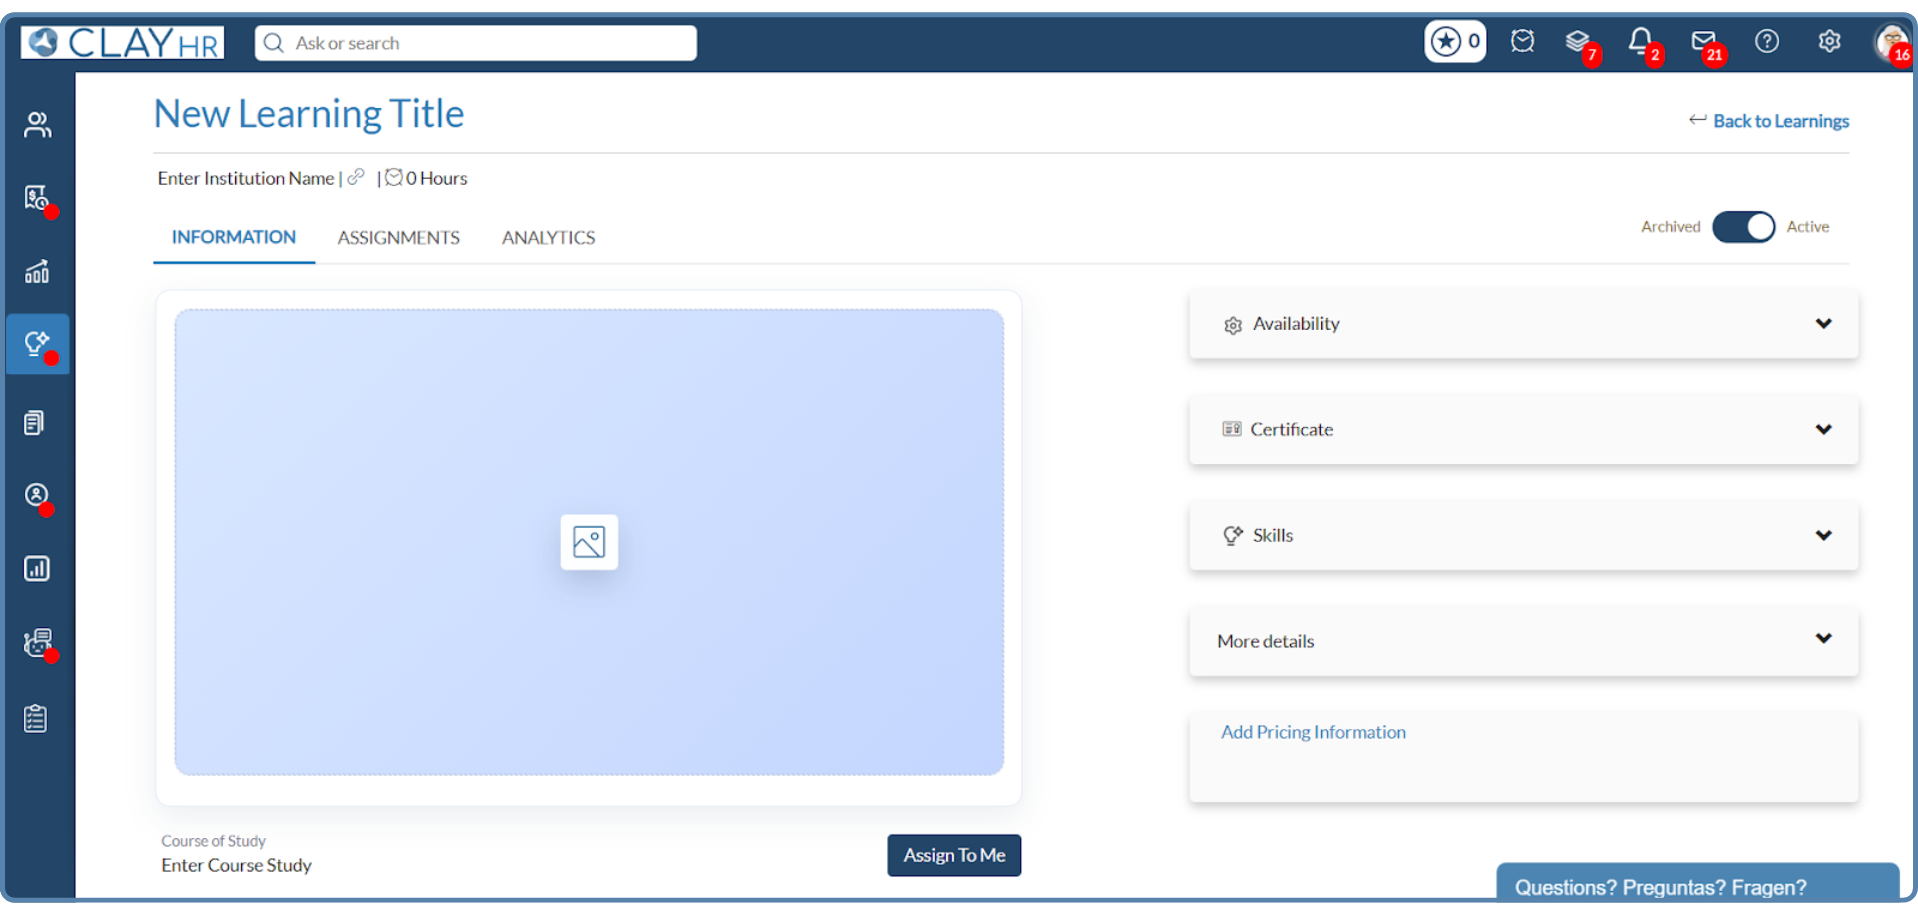Expand the Certificate section chevron

pyautogui.click(x=1824, y=429)
